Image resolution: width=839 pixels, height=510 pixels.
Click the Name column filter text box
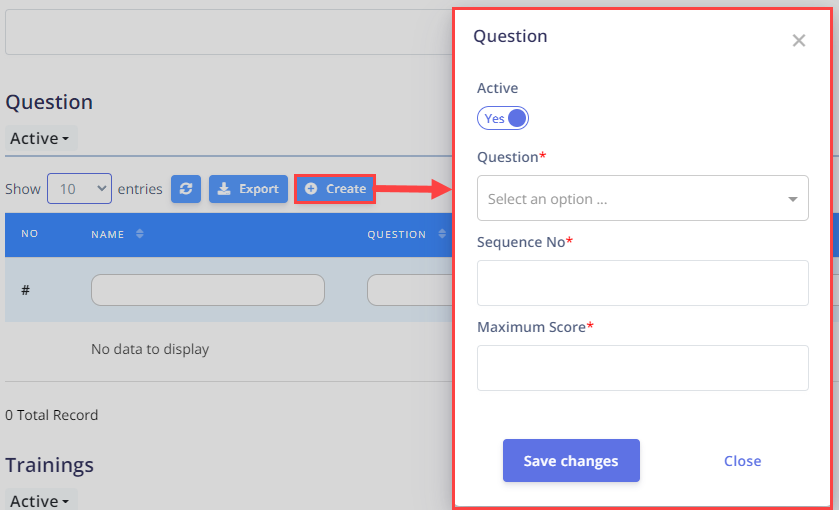(x=208, y=290)
